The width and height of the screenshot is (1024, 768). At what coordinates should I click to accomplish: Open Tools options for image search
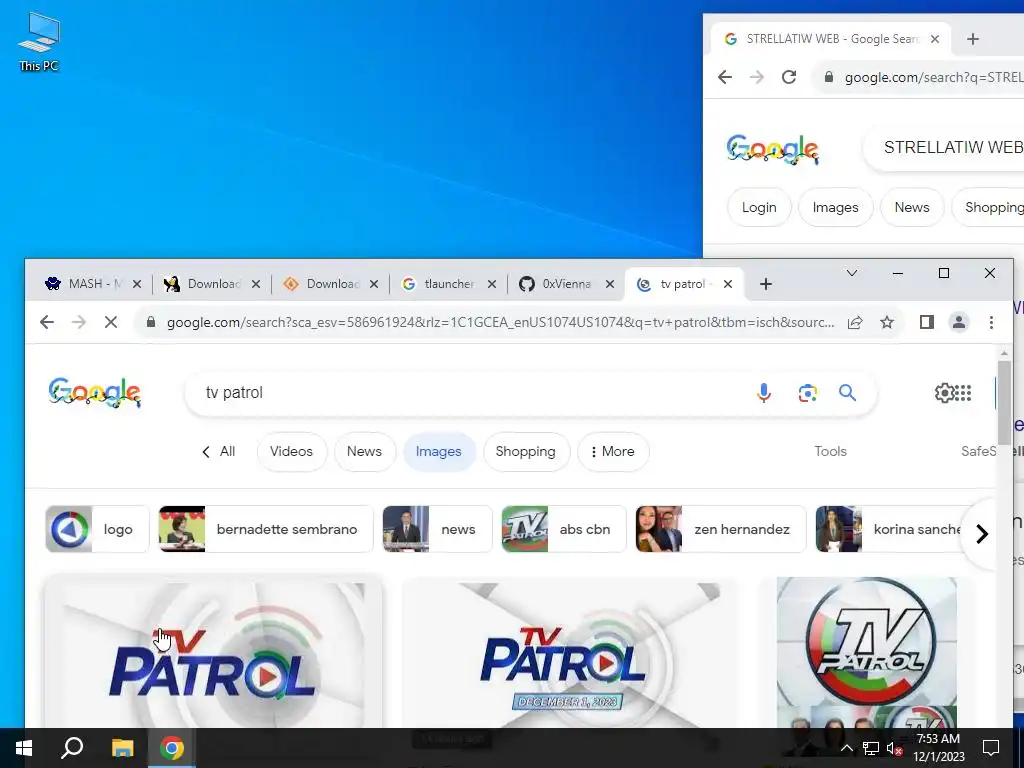tap(830, 451)
